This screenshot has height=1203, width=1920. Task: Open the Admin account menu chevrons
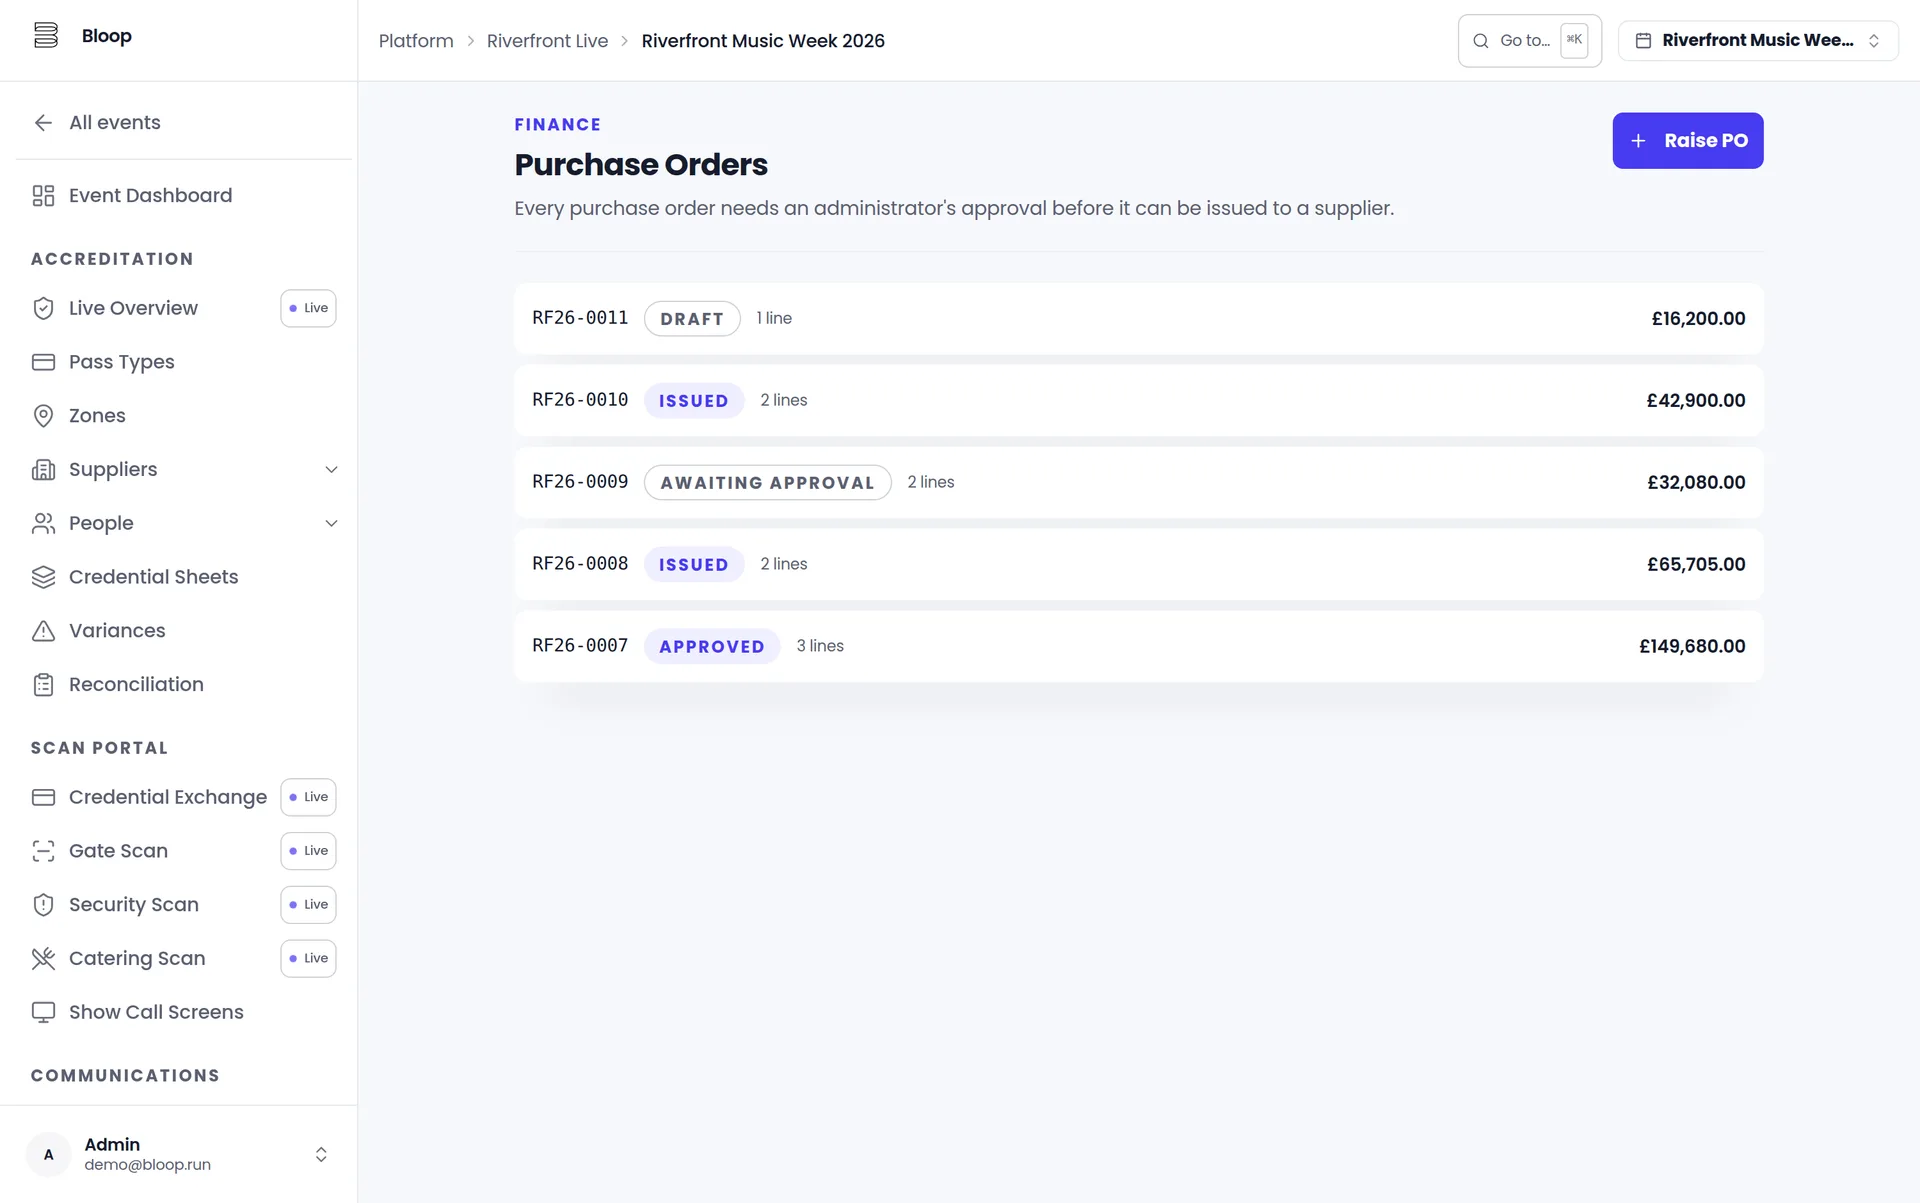coord(321,1155)
